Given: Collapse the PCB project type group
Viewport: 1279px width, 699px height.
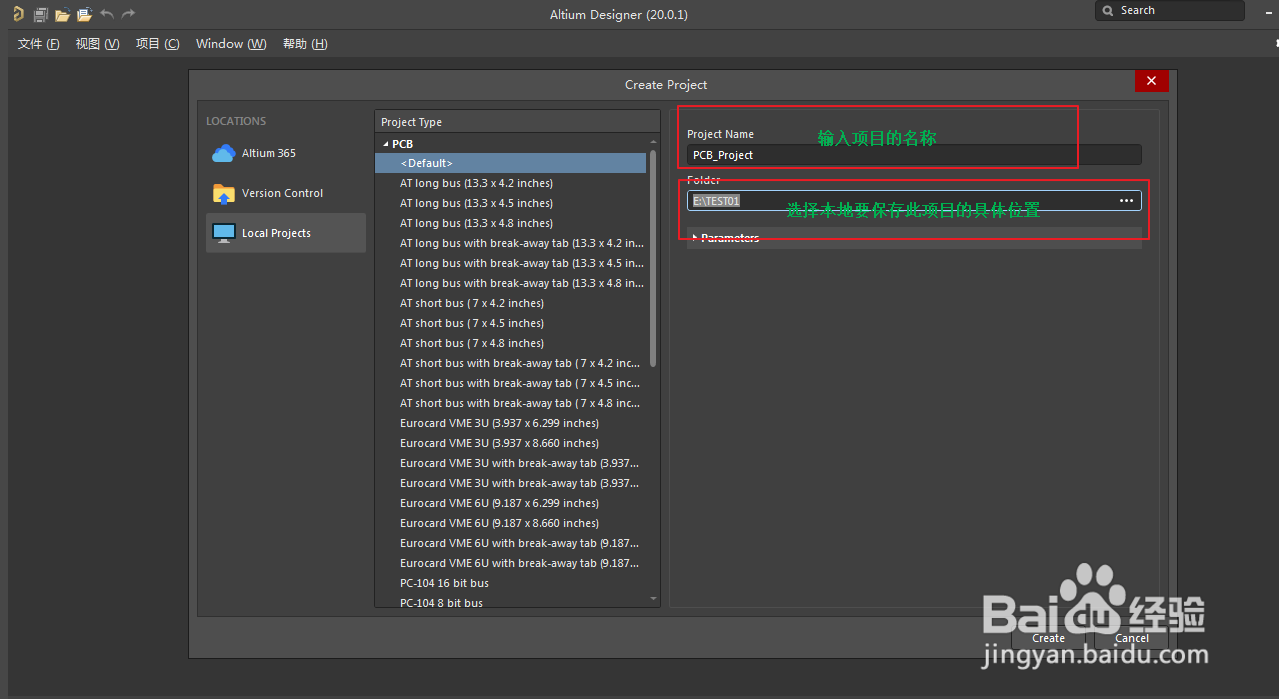Looking at the screenshot, I should pos(385,144).
